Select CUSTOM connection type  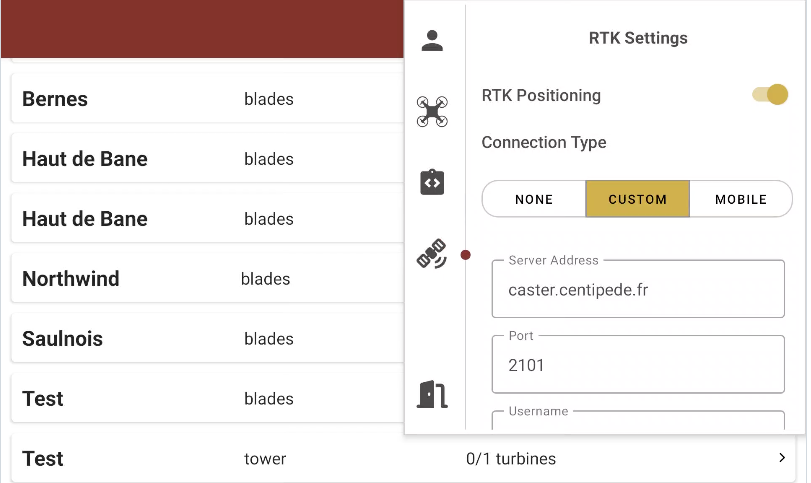pos(637,199)
